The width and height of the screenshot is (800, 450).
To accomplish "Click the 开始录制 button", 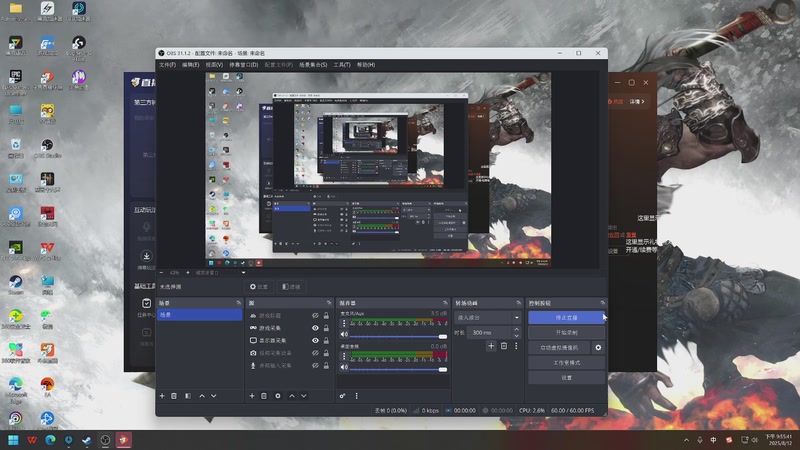I will (x=566, y=333).
